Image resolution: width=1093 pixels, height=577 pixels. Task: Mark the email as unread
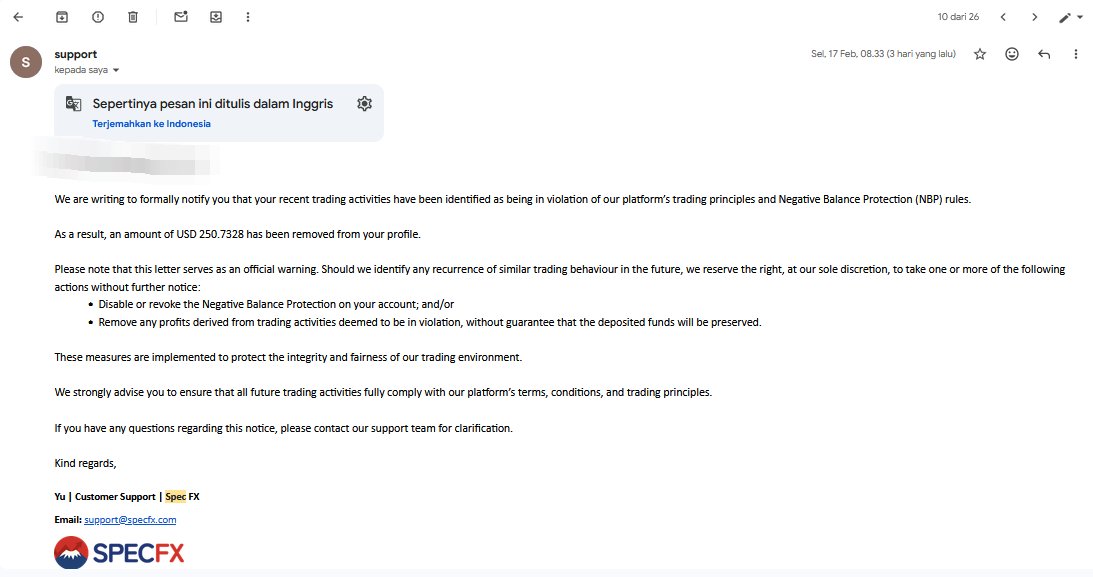pos(181,17)
